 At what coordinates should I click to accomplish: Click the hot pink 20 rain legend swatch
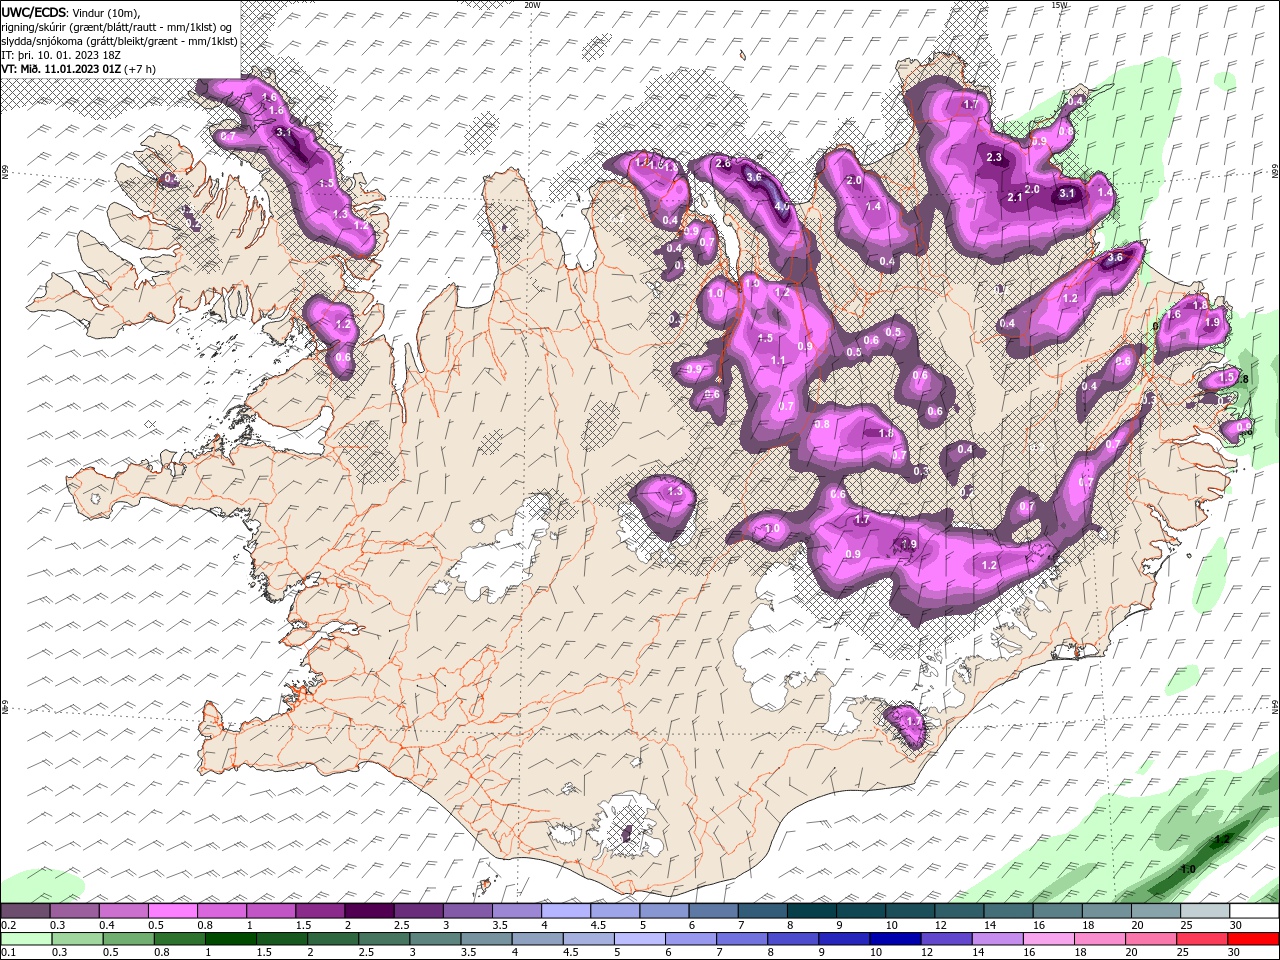(1152, 939)
